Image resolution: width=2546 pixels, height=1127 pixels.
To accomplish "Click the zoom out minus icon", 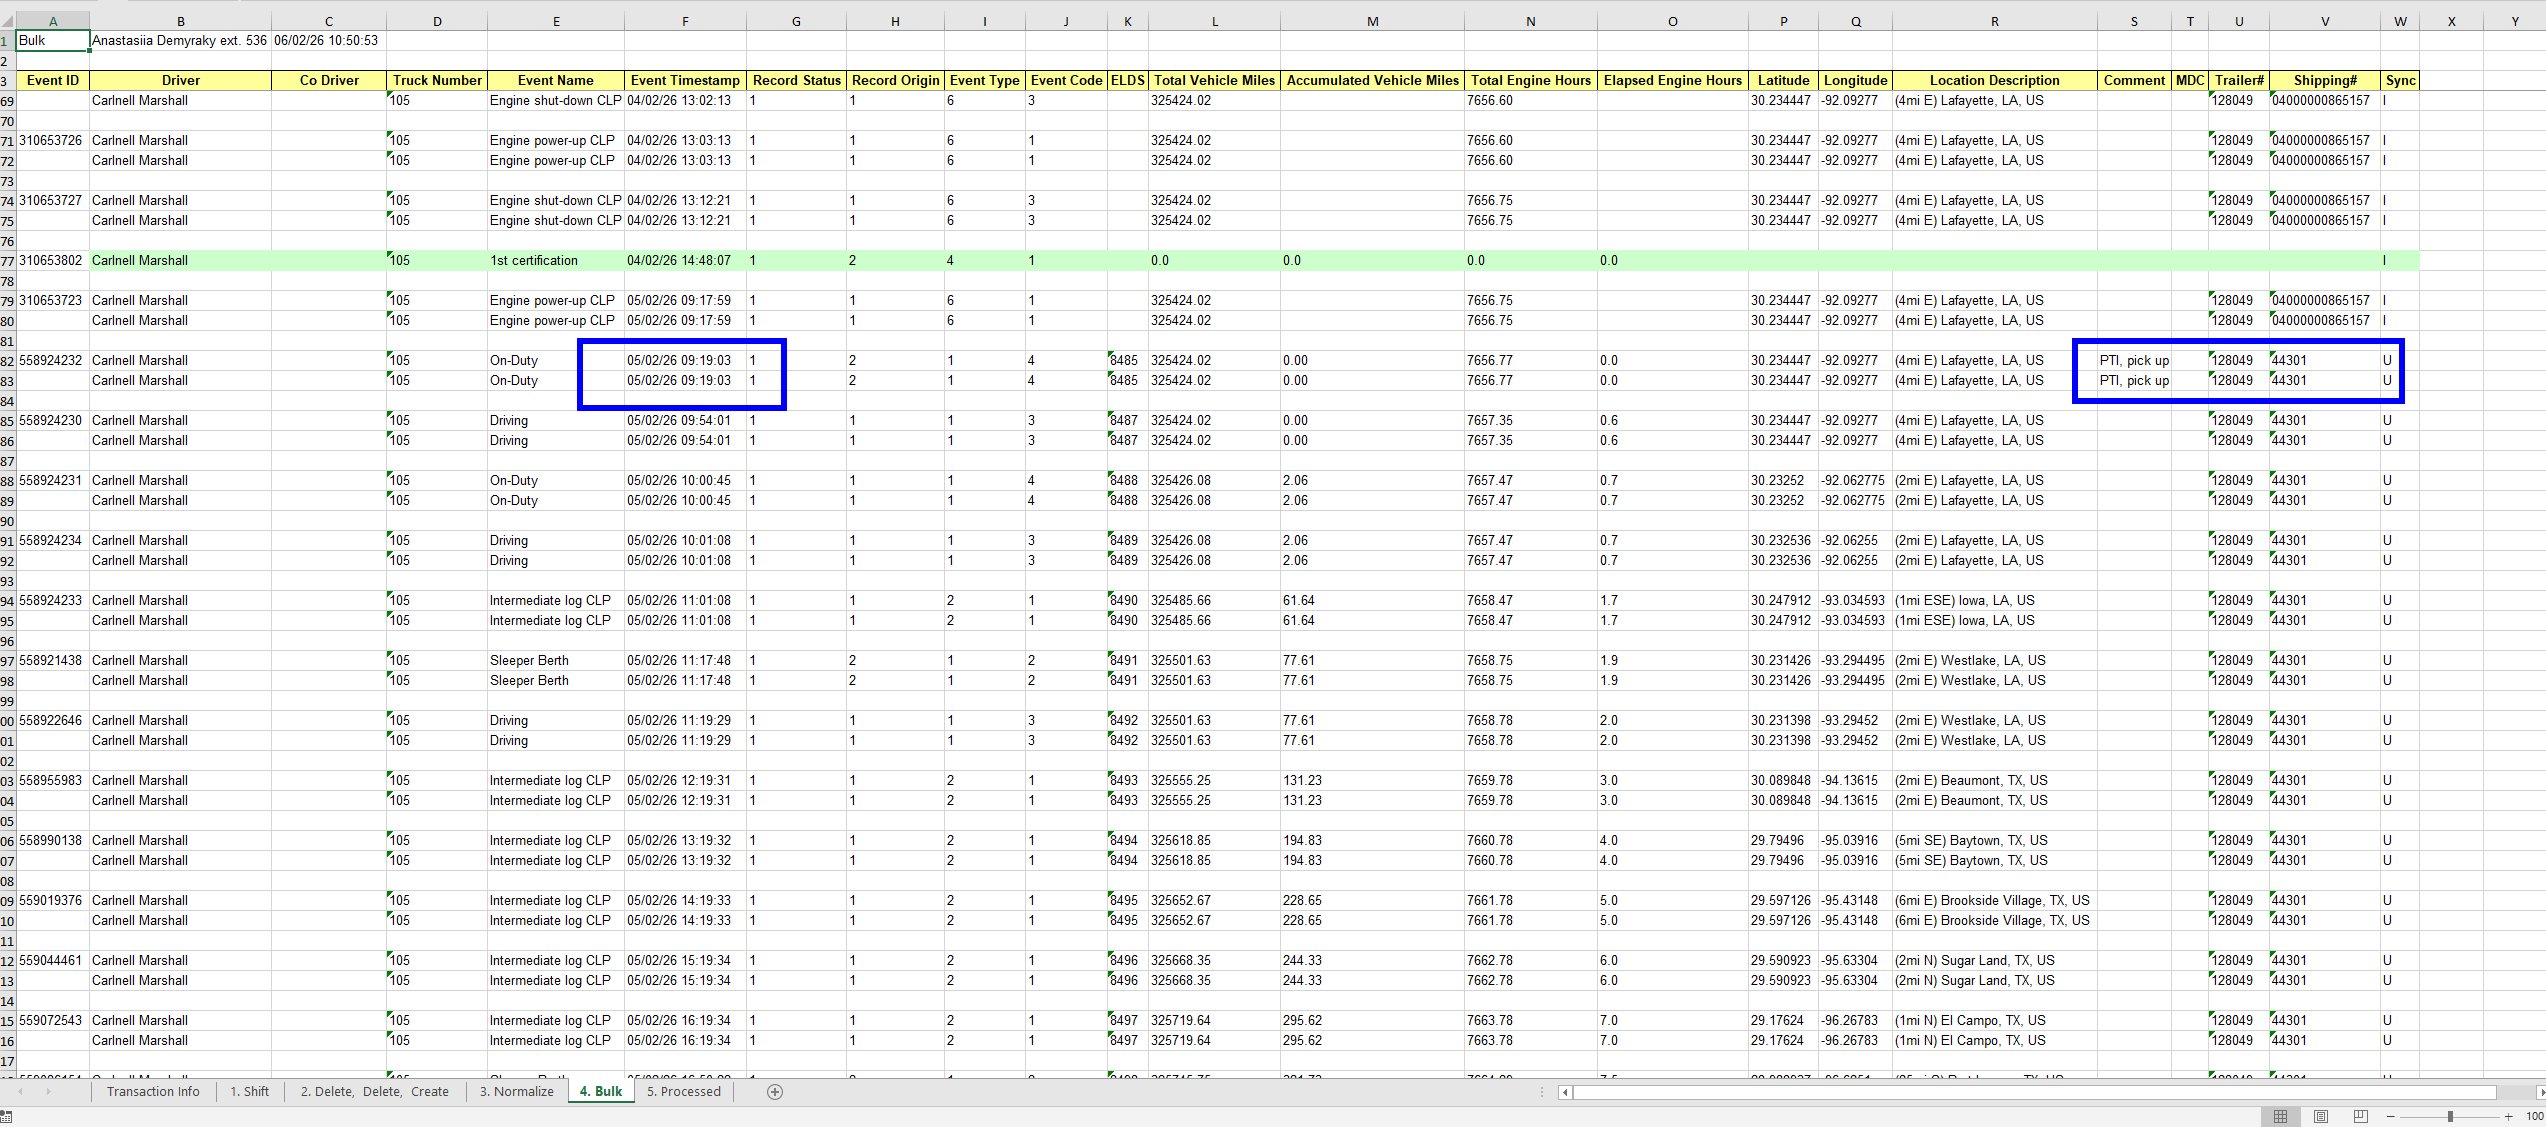I will point(2391,1116).
